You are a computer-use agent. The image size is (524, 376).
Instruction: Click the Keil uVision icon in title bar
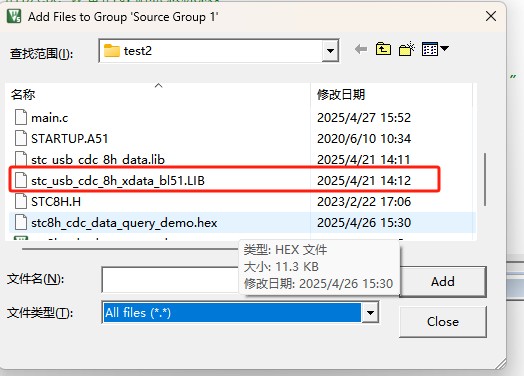(14, 16)
